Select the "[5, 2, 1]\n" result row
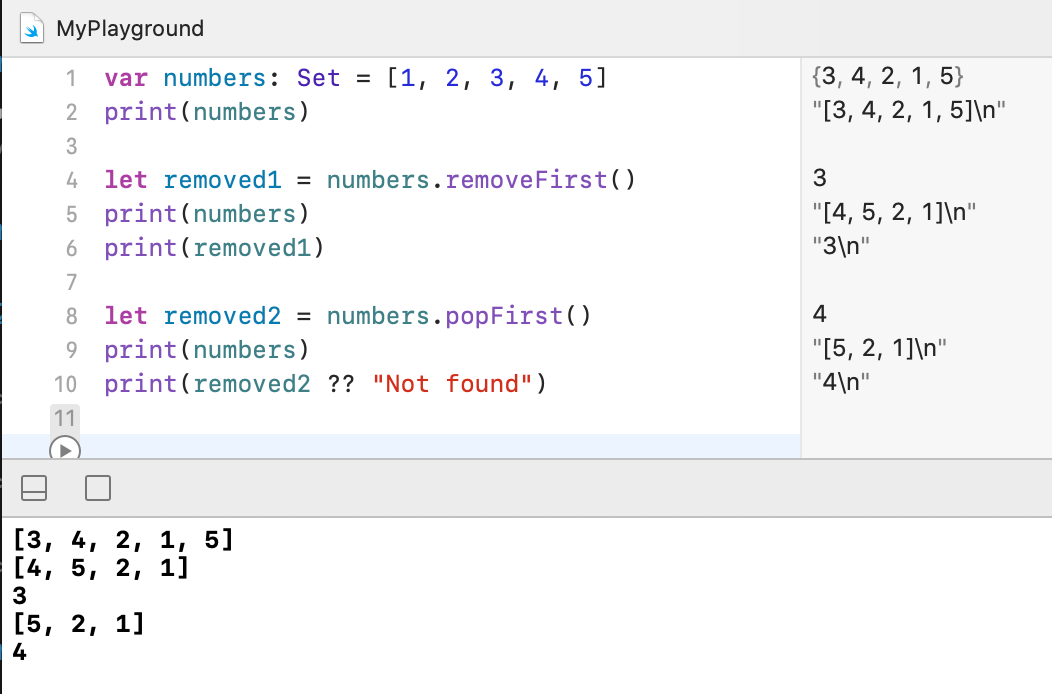This screenshot has height=694, width=1052. point(880,349)
